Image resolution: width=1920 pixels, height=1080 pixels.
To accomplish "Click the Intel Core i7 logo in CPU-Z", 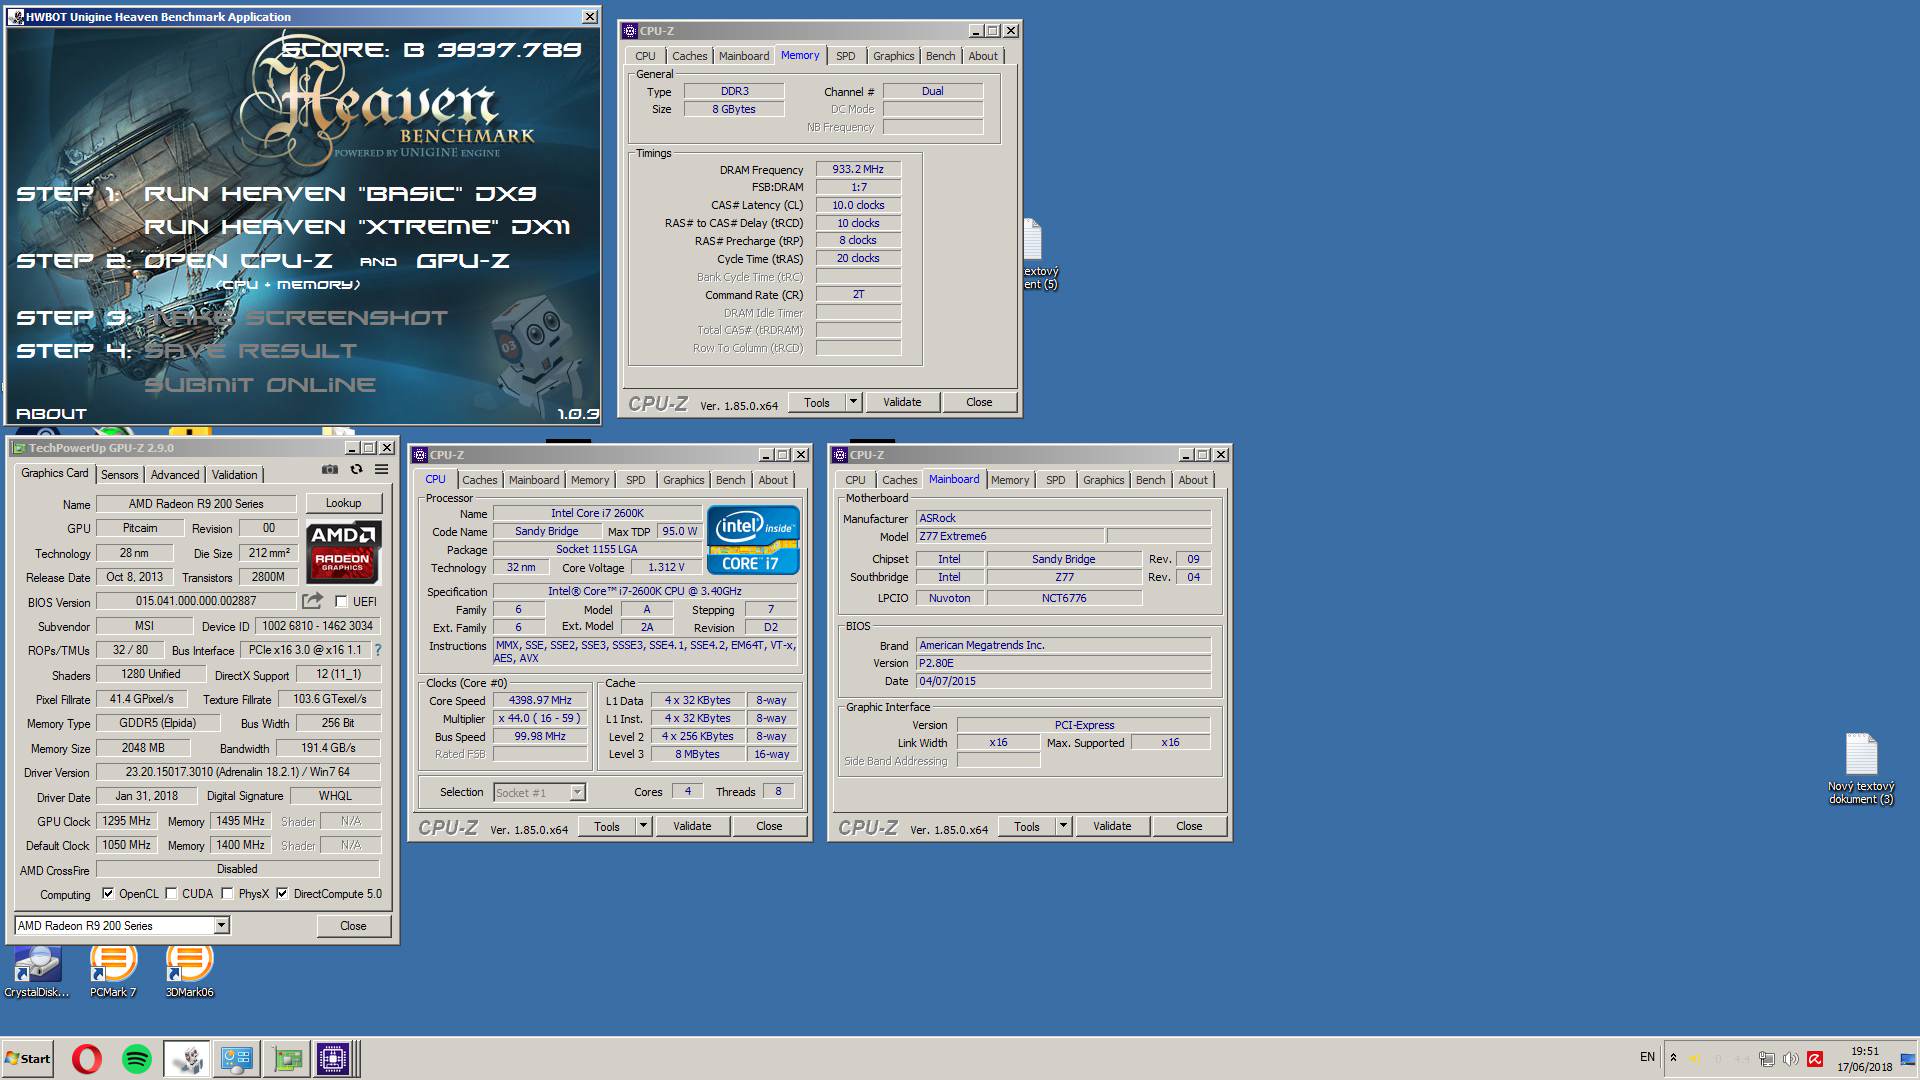I will pos(753,541).
